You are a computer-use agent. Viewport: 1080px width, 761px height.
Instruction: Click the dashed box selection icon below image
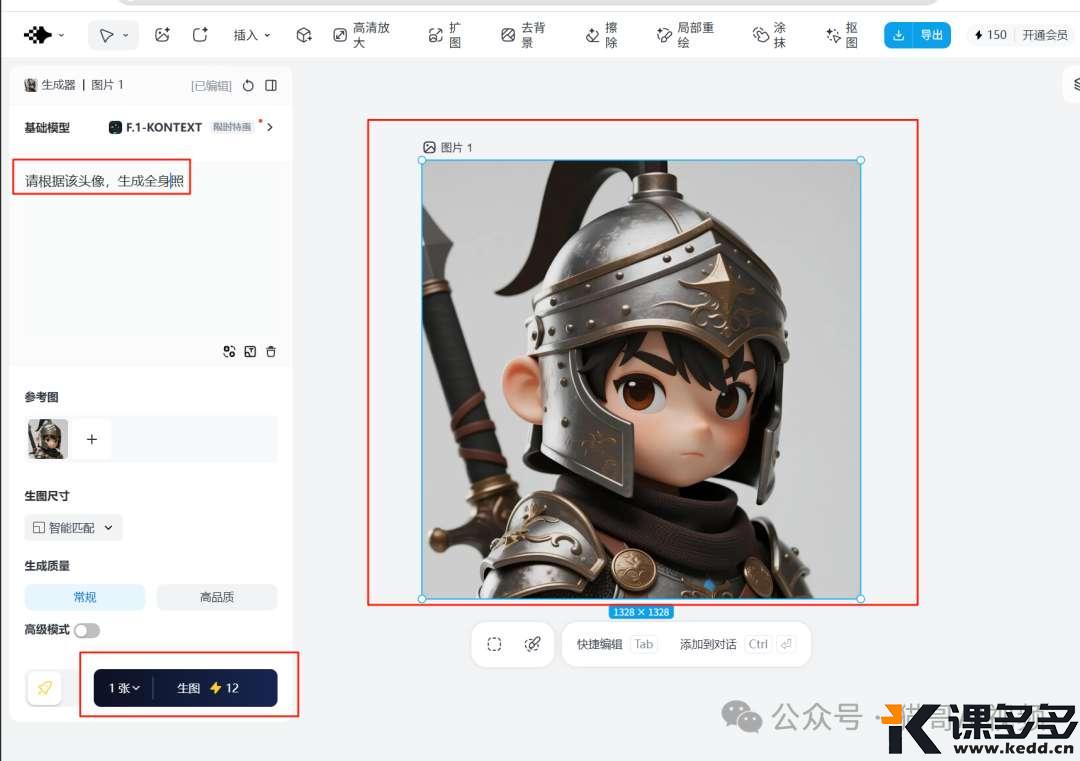[495, 645]
